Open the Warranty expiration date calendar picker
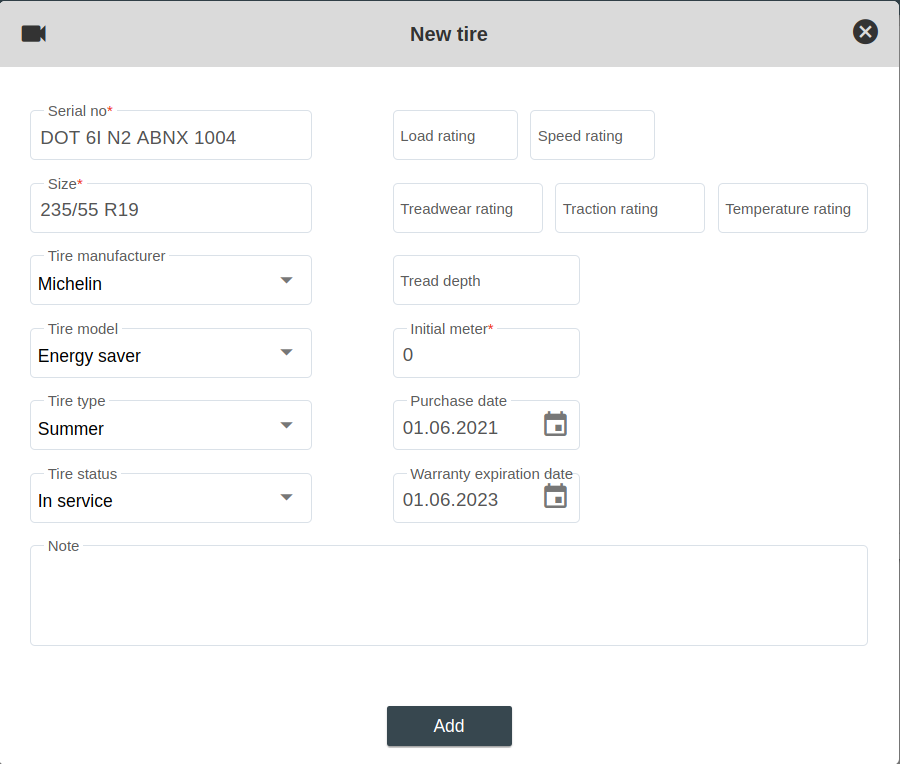Viewport: 900px width, 764px height. point(555,497)
